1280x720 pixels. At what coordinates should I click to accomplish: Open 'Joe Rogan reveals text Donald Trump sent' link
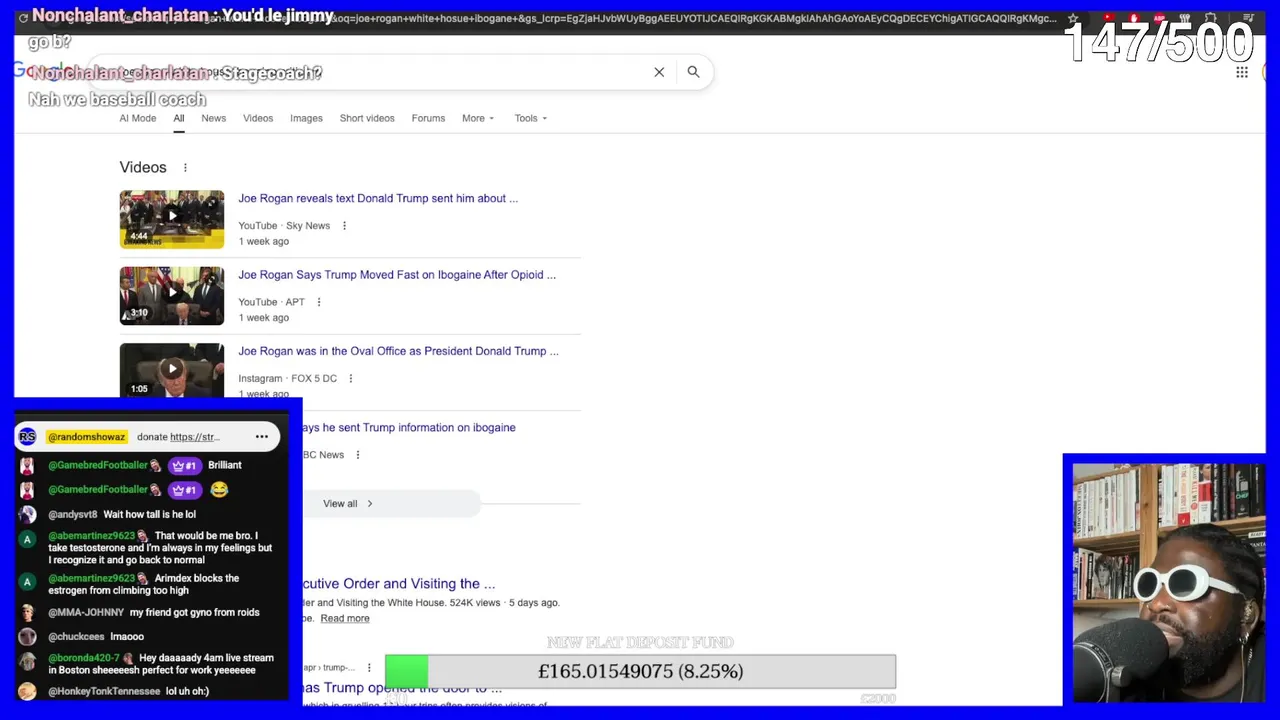tap(378, 198)
